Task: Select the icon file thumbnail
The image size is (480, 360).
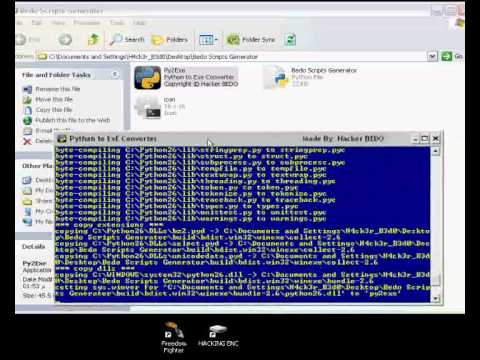Action: click(147, 107)
